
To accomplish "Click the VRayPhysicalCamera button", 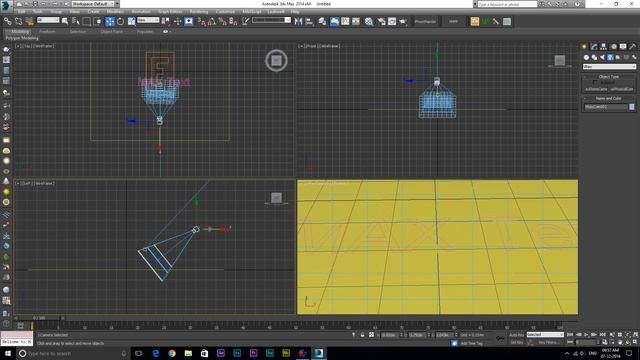I will 622,89.
